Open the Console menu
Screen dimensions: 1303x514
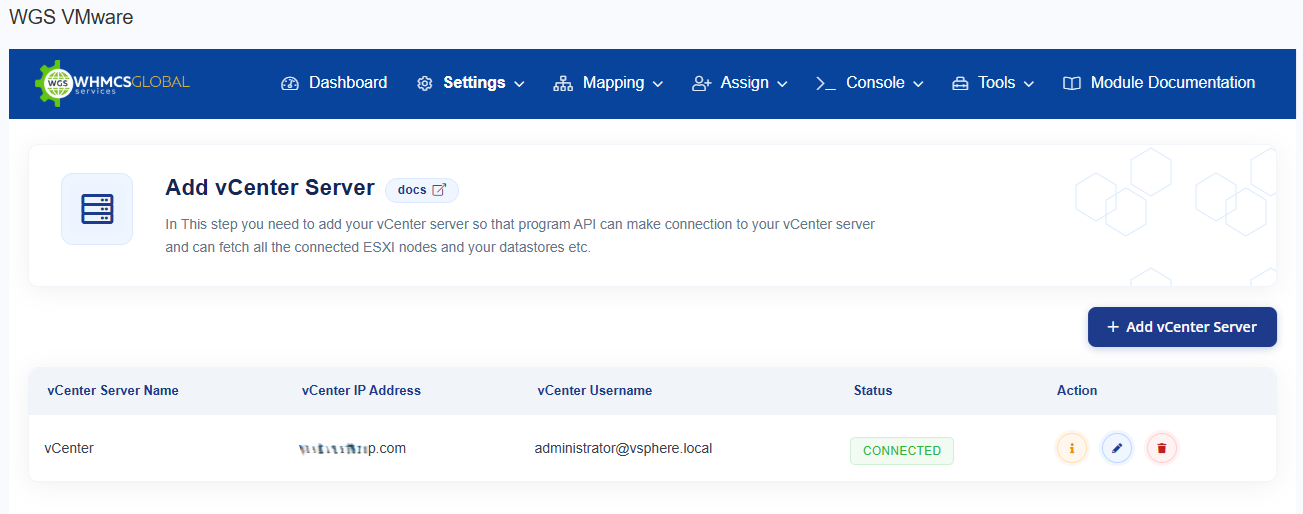[870, 83]
